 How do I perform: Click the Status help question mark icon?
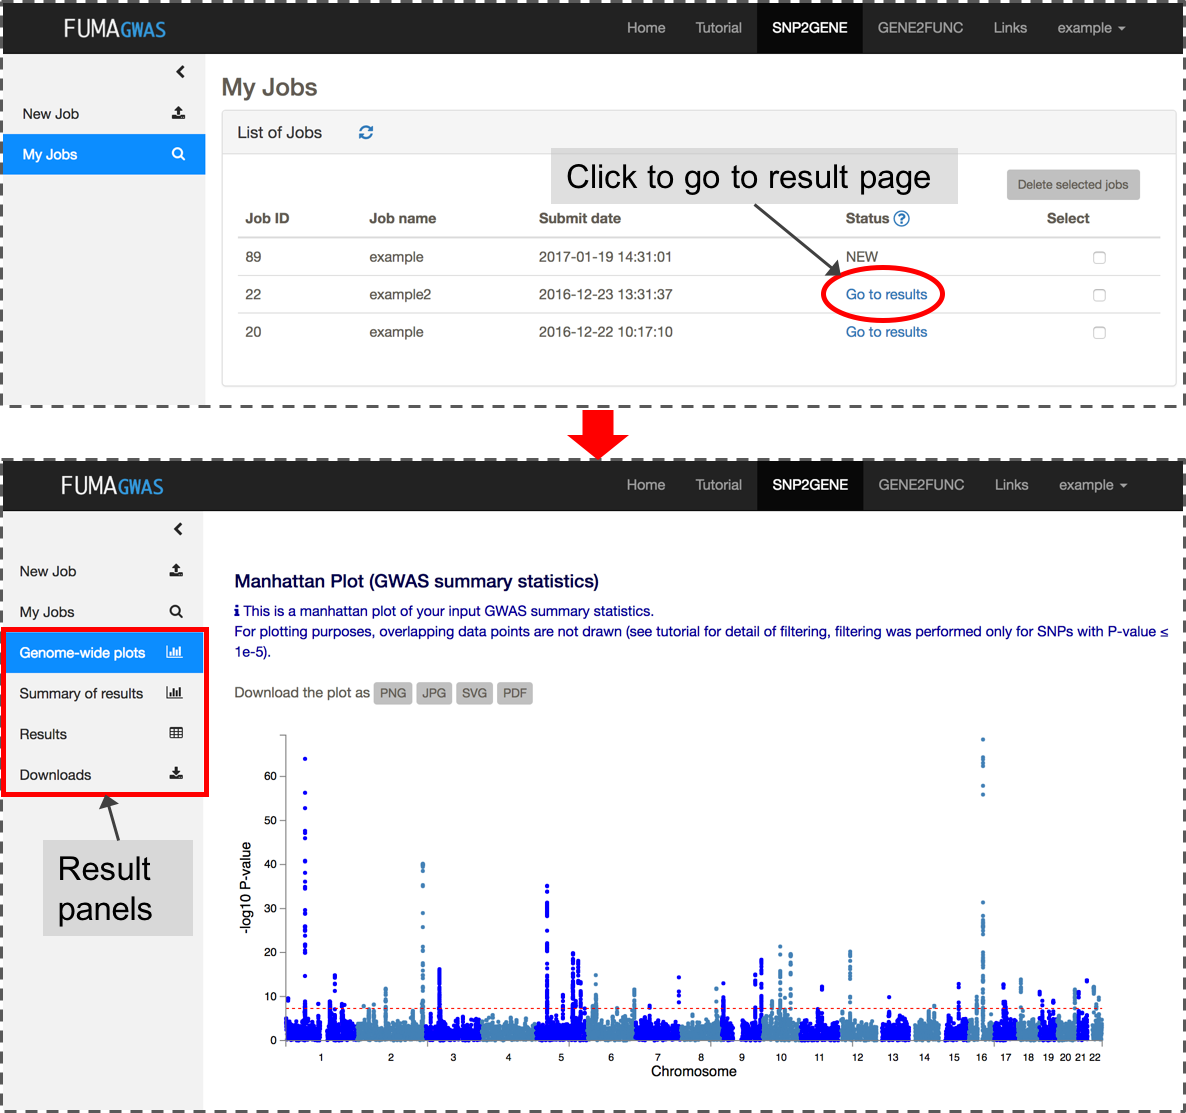click(x=901, y=219)
